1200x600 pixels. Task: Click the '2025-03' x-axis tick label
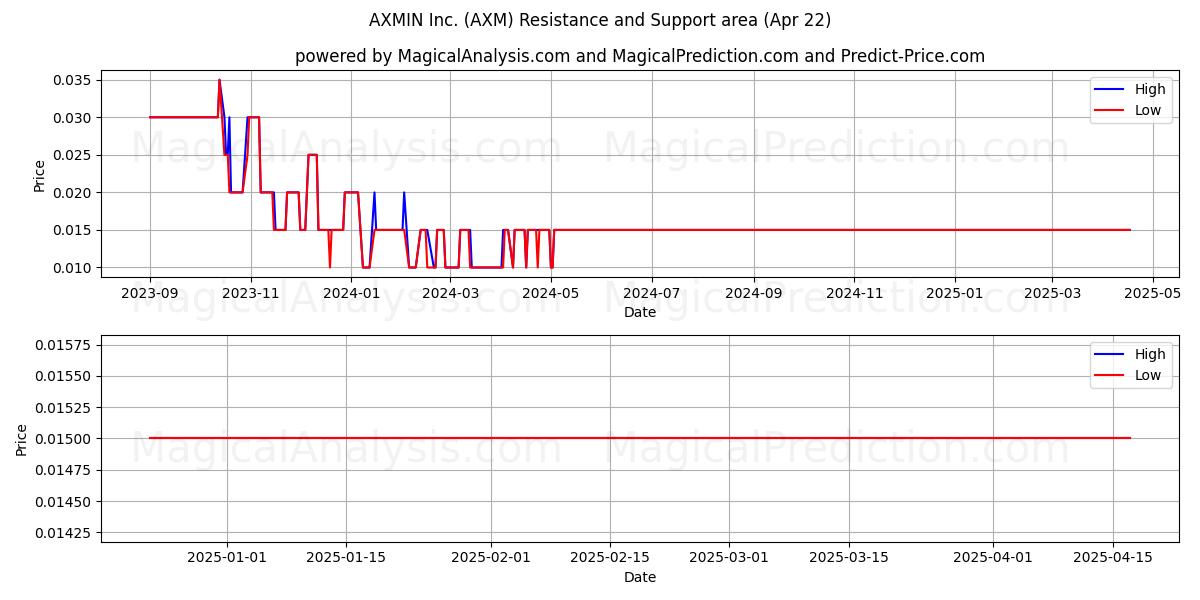[x=1051, y=294]
